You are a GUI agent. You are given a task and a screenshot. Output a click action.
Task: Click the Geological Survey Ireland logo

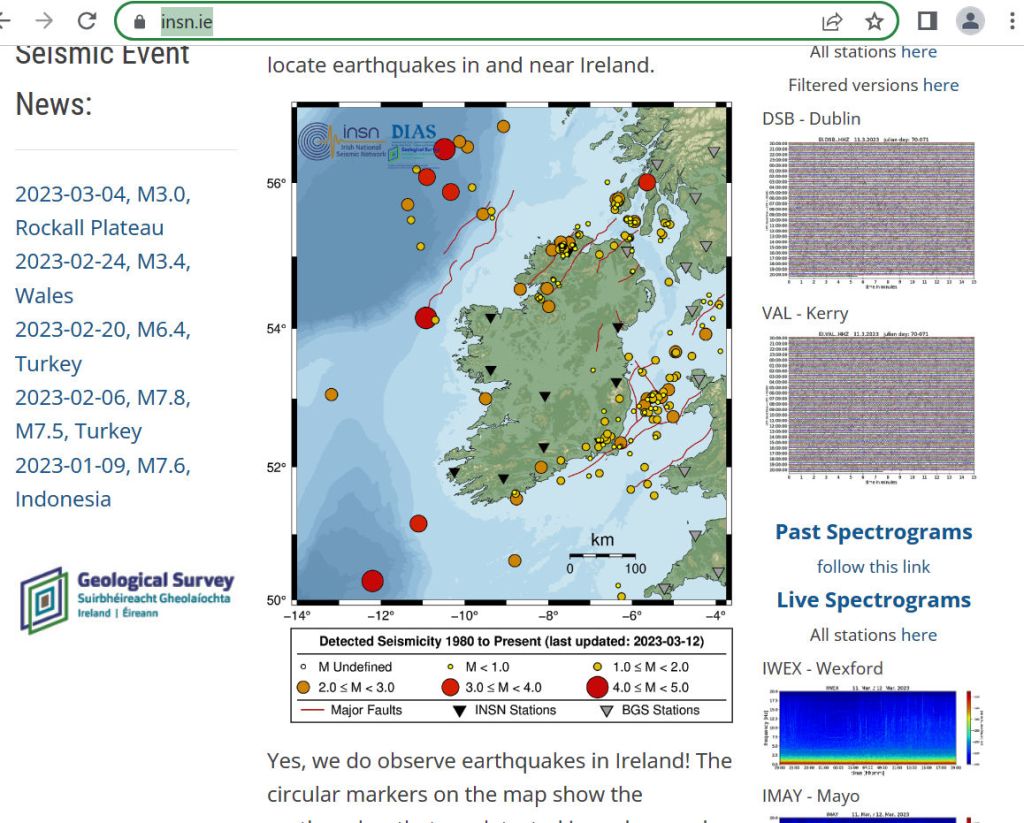click(x=127, y=600)
